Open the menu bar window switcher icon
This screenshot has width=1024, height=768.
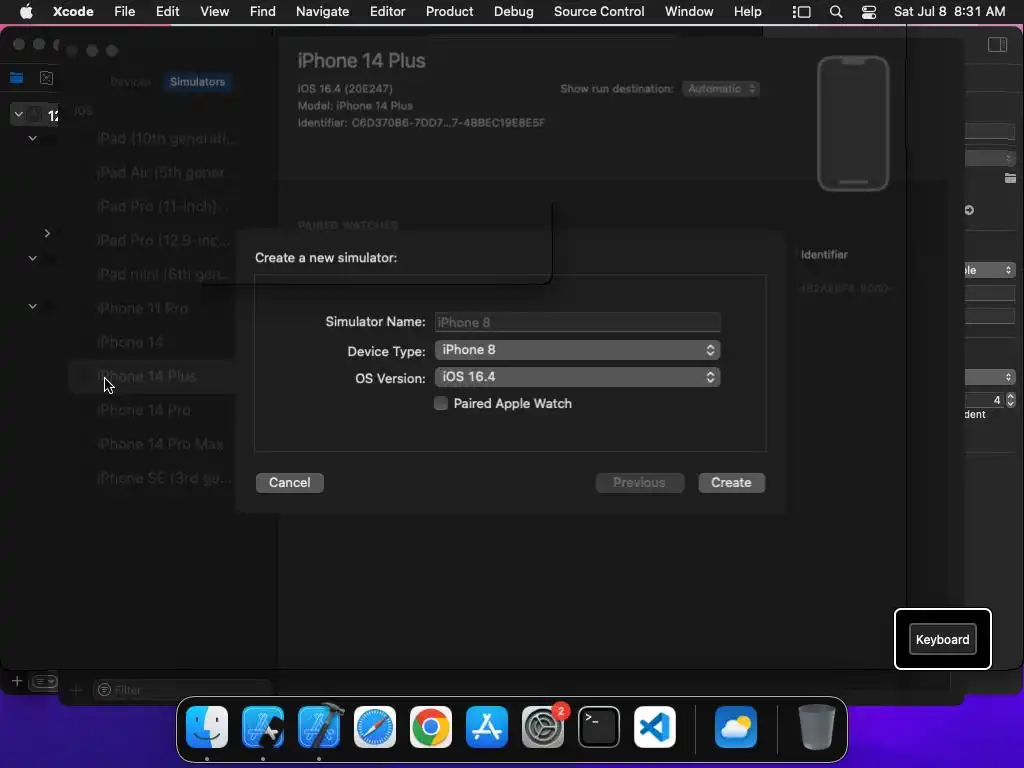pos(802,12)
